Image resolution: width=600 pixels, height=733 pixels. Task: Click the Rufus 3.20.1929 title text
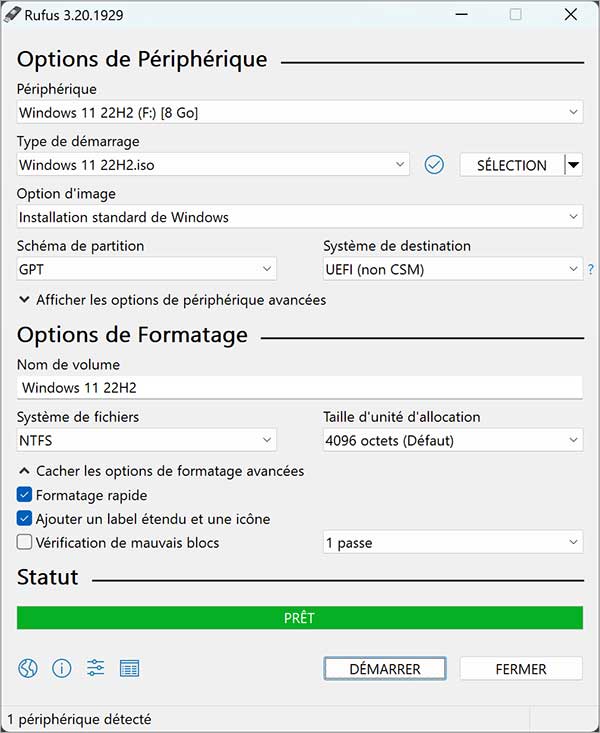pyautogui.click(x=74, y=15)
